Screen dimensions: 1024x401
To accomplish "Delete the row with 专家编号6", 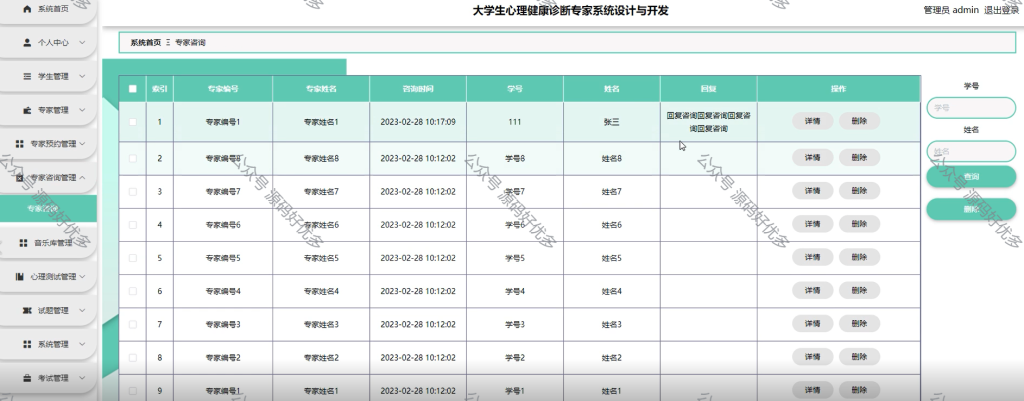I will click(x=859, y=224).
